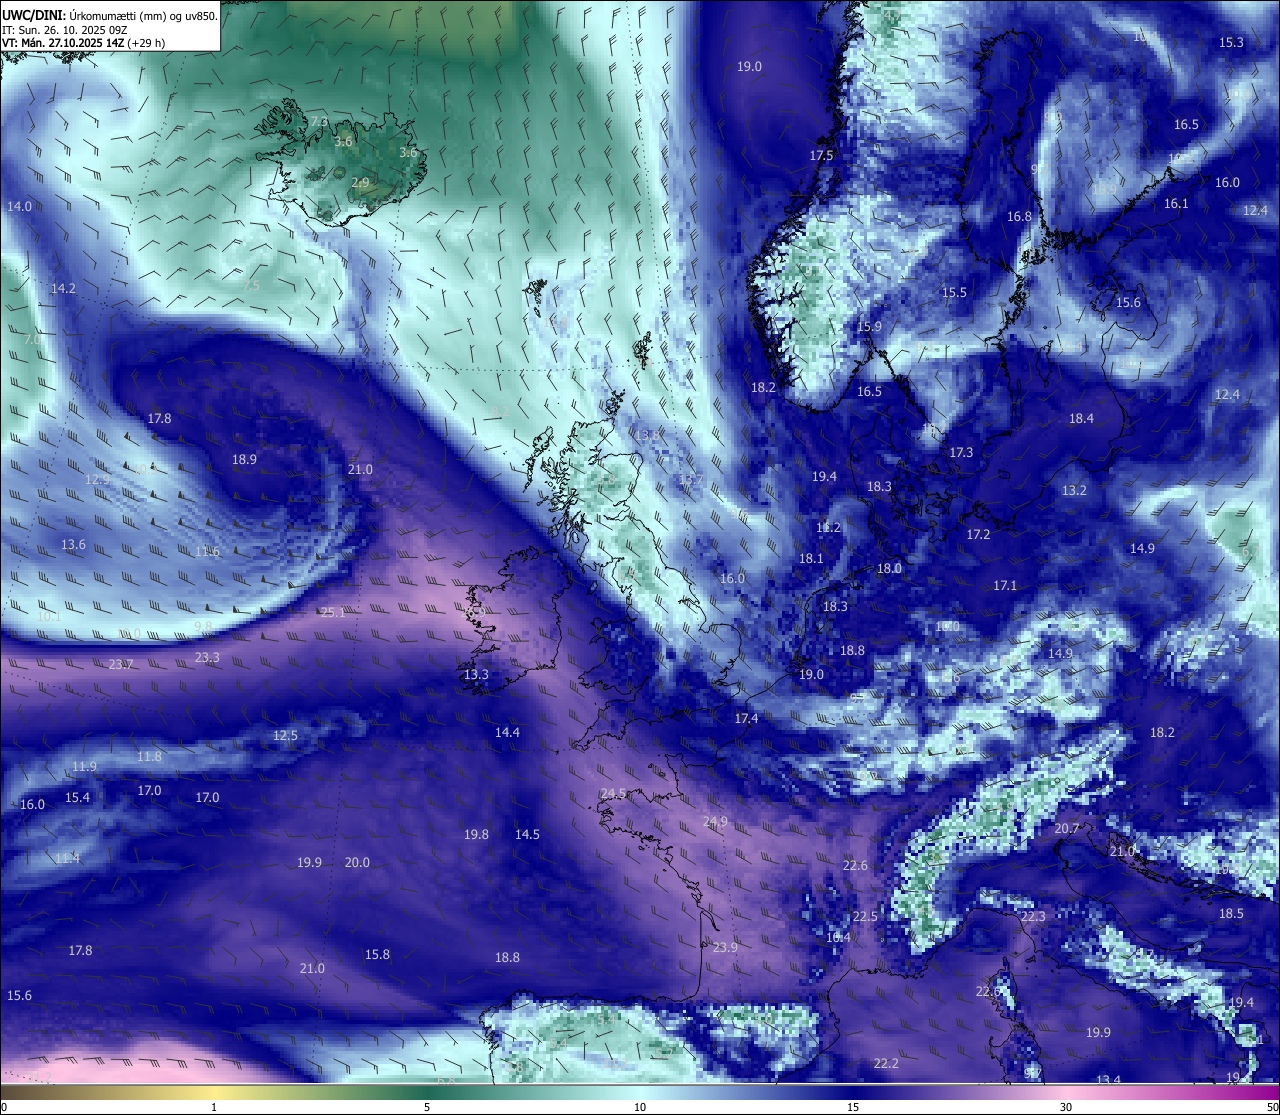
Task: Click the 2.9 value over Iceland
Action: click(x=360, y=183)
